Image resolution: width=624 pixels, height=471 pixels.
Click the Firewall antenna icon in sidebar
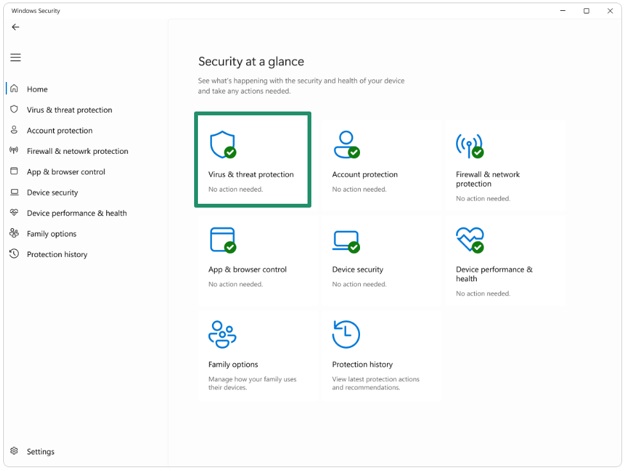(14, 150)
